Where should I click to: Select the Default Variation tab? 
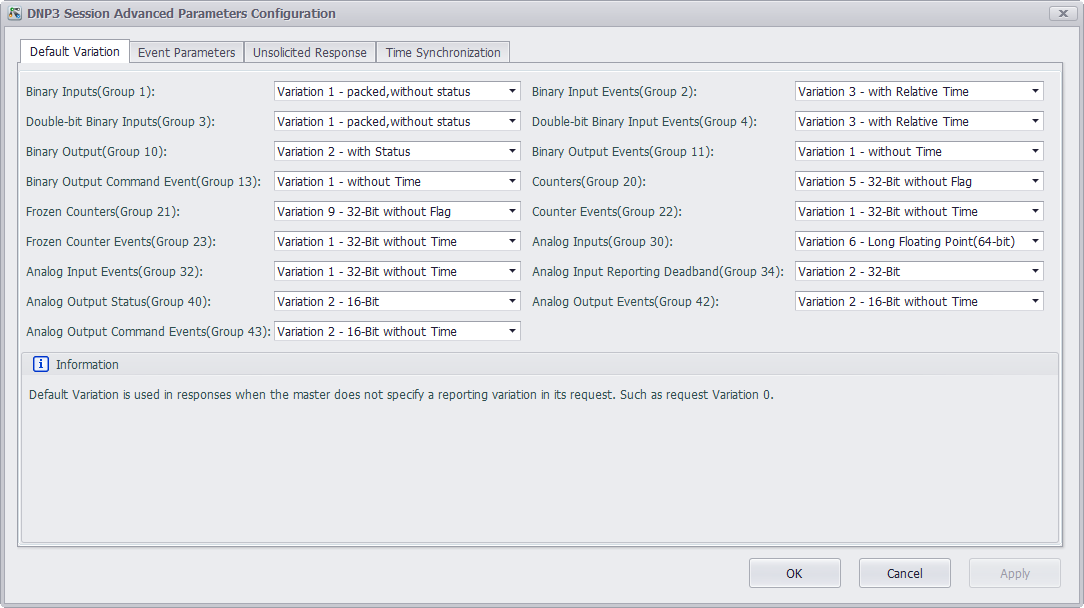coord(75,51)
